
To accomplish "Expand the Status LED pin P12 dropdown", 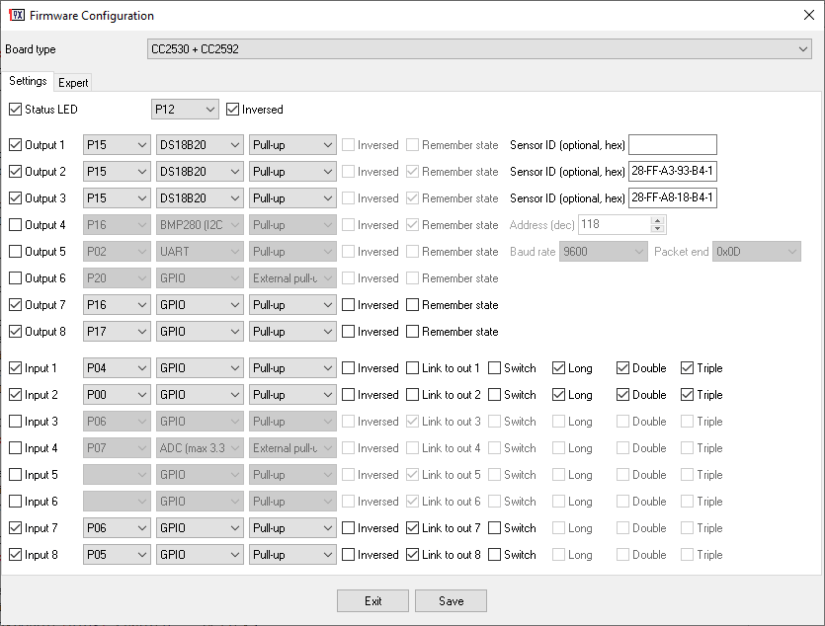I will pos(184,109).
